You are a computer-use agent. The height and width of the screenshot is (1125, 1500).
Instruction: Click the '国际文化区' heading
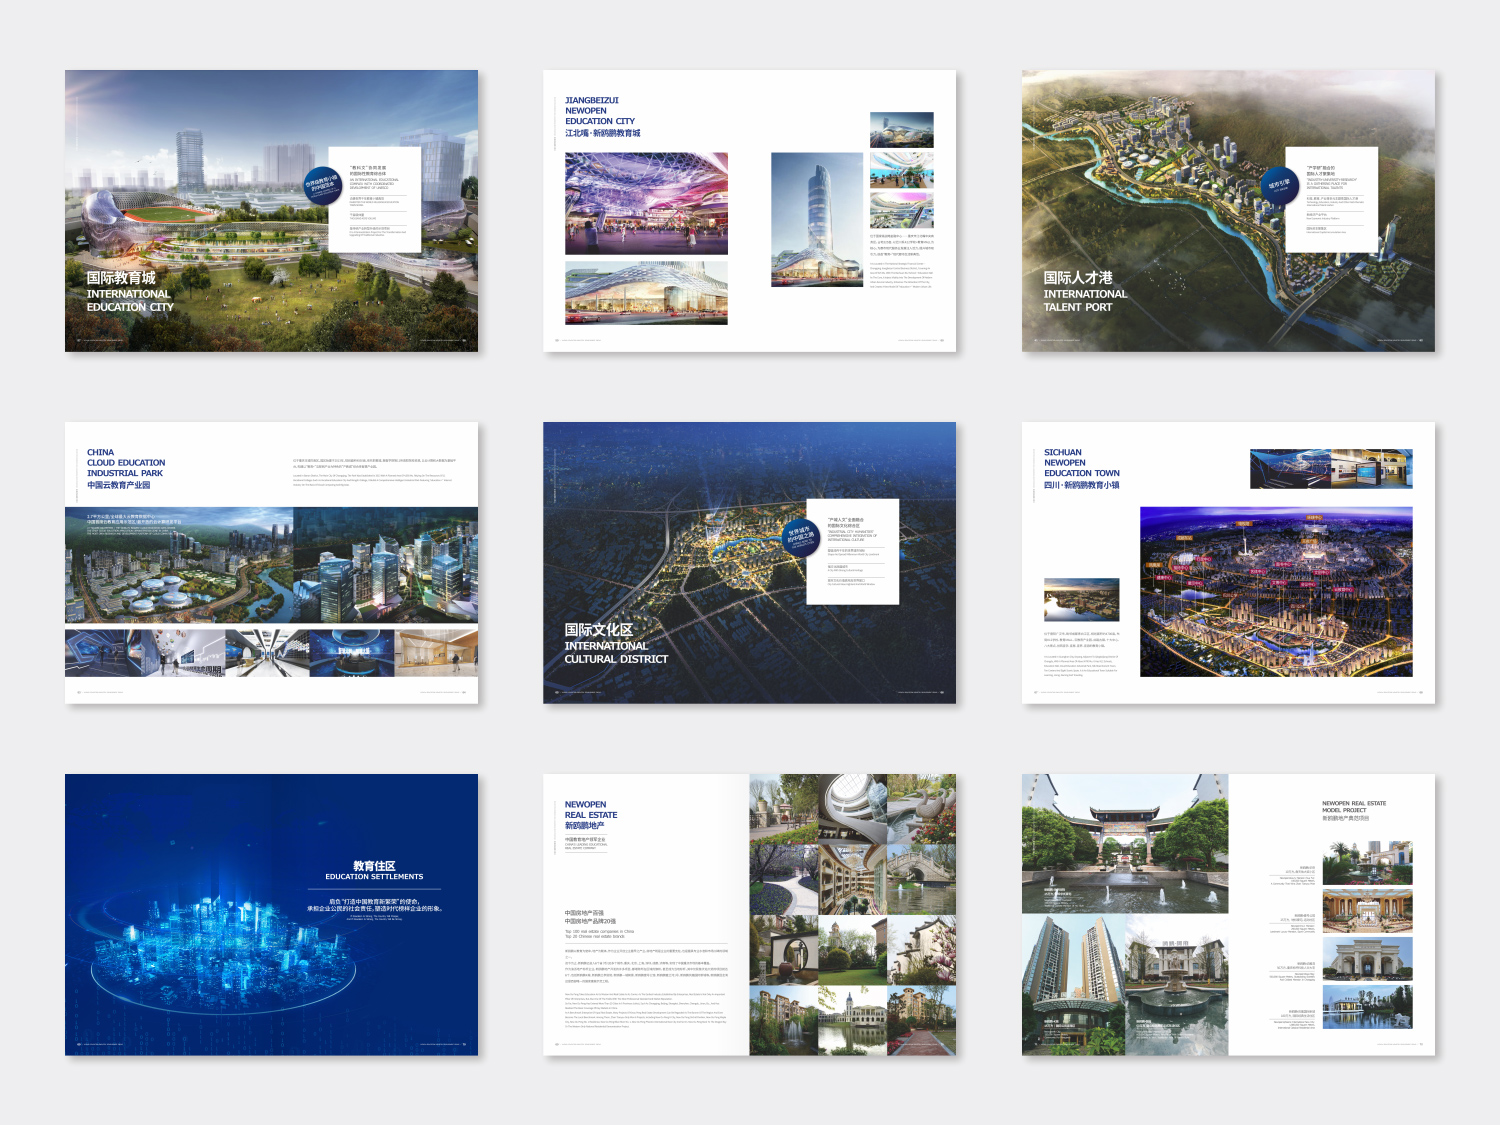pyautogui.click(x=599, y=630)
